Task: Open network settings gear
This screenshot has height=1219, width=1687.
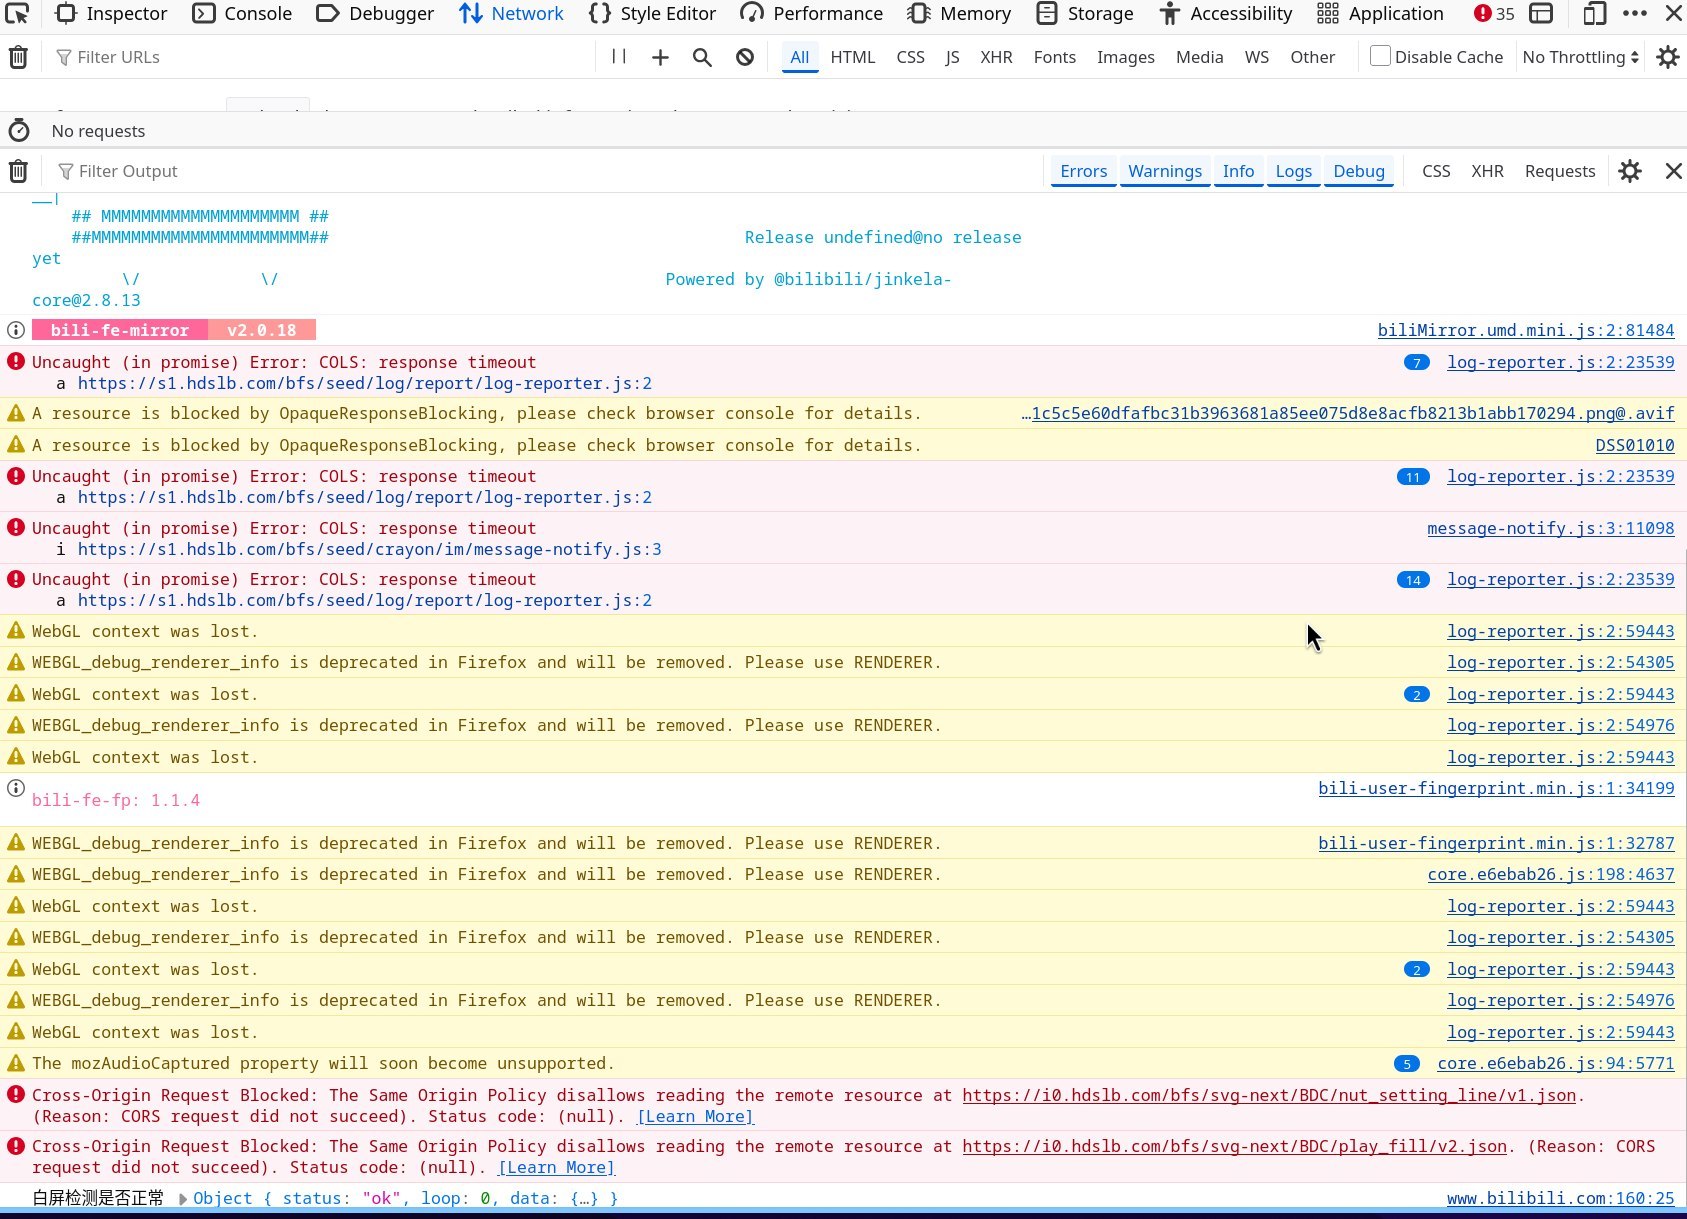Action: [x=1667, y=58]
